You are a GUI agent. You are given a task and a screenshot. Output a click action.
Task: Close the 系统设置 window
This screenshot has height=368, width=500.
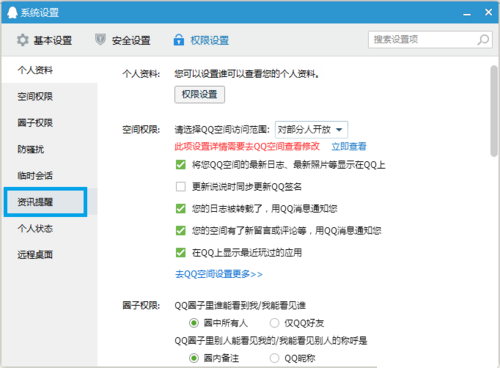pos(488,12)
